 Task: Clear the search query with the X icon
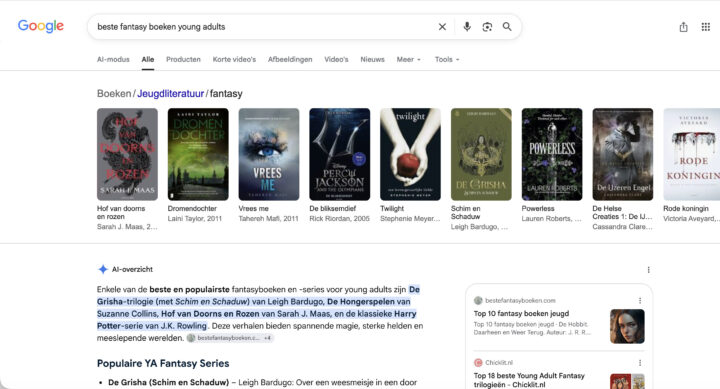442,27
